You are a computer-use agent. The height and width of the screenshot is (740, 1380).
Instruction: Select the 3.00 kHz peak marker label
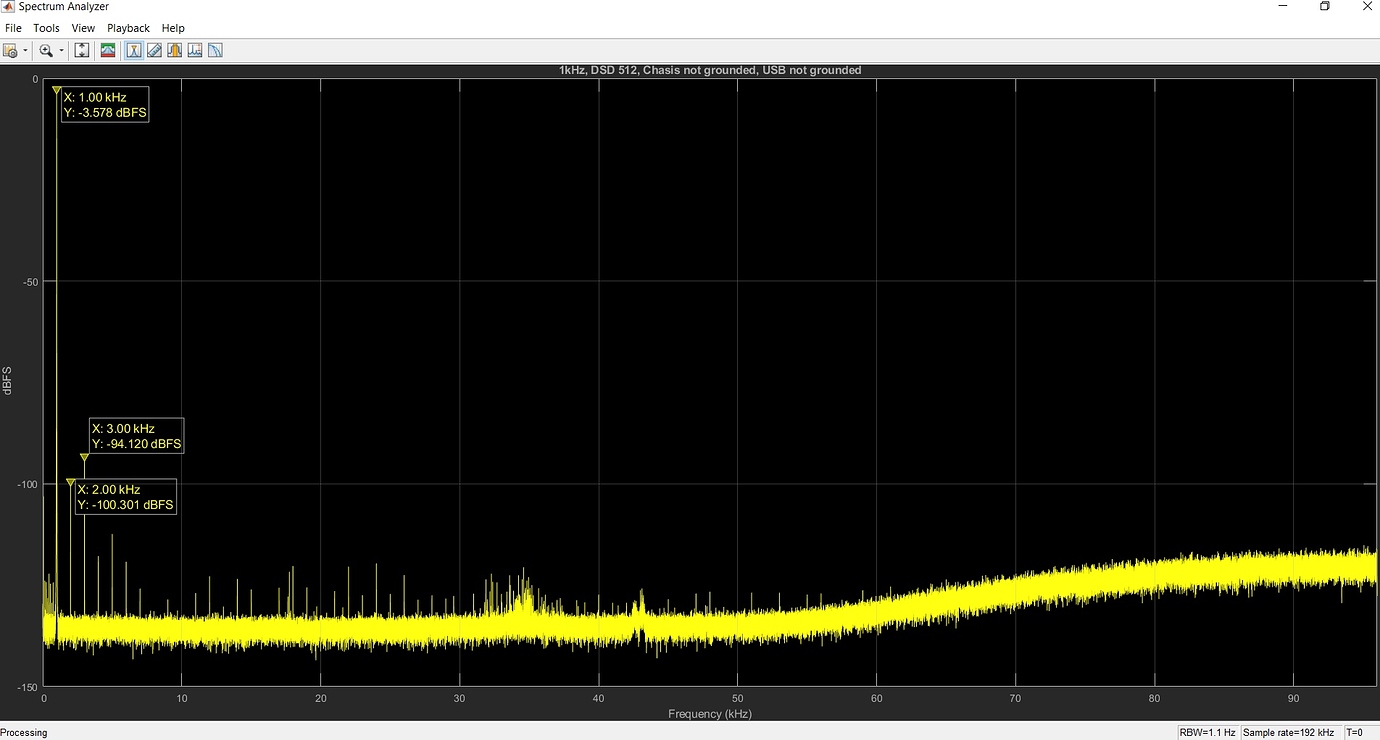click(x=136, y=436)
